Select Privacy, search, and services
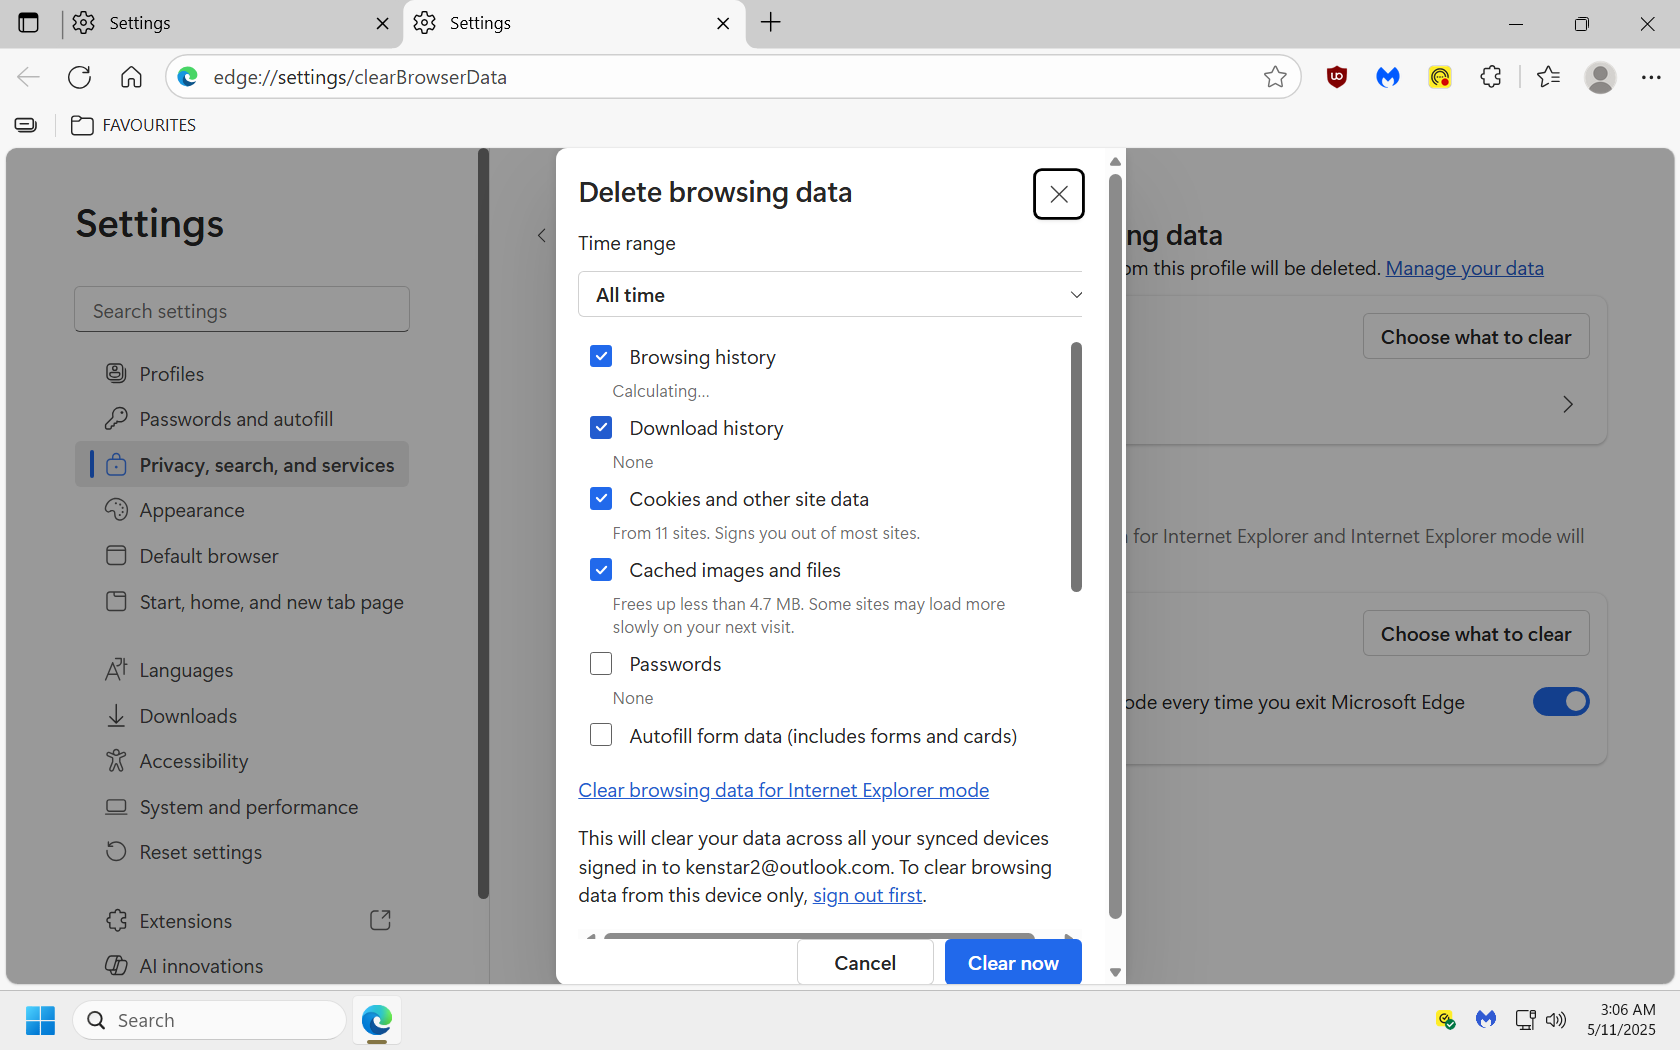The image size is (1680, 1050). click(242, 465)
